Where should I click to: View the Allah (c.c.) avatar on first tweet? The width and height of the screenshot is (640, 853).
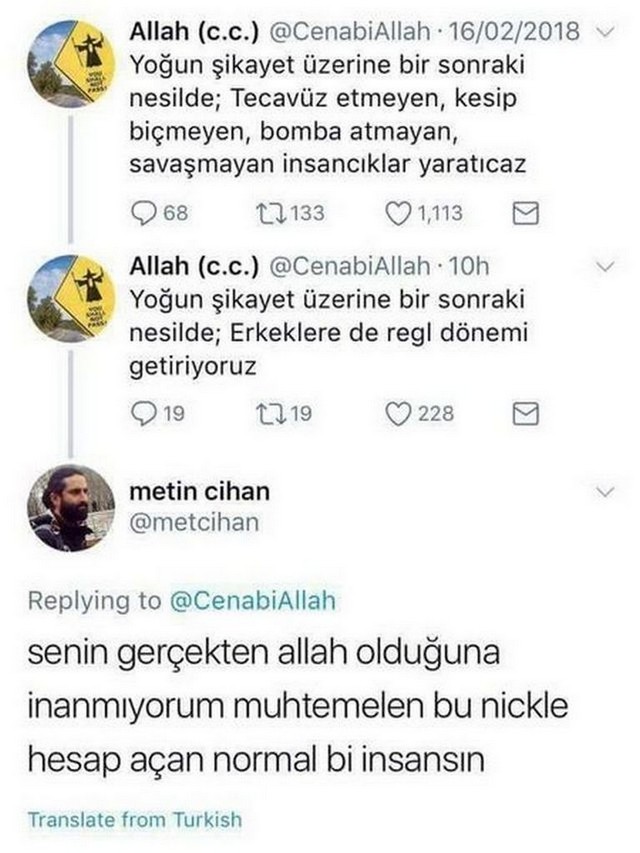pos(71,64)
